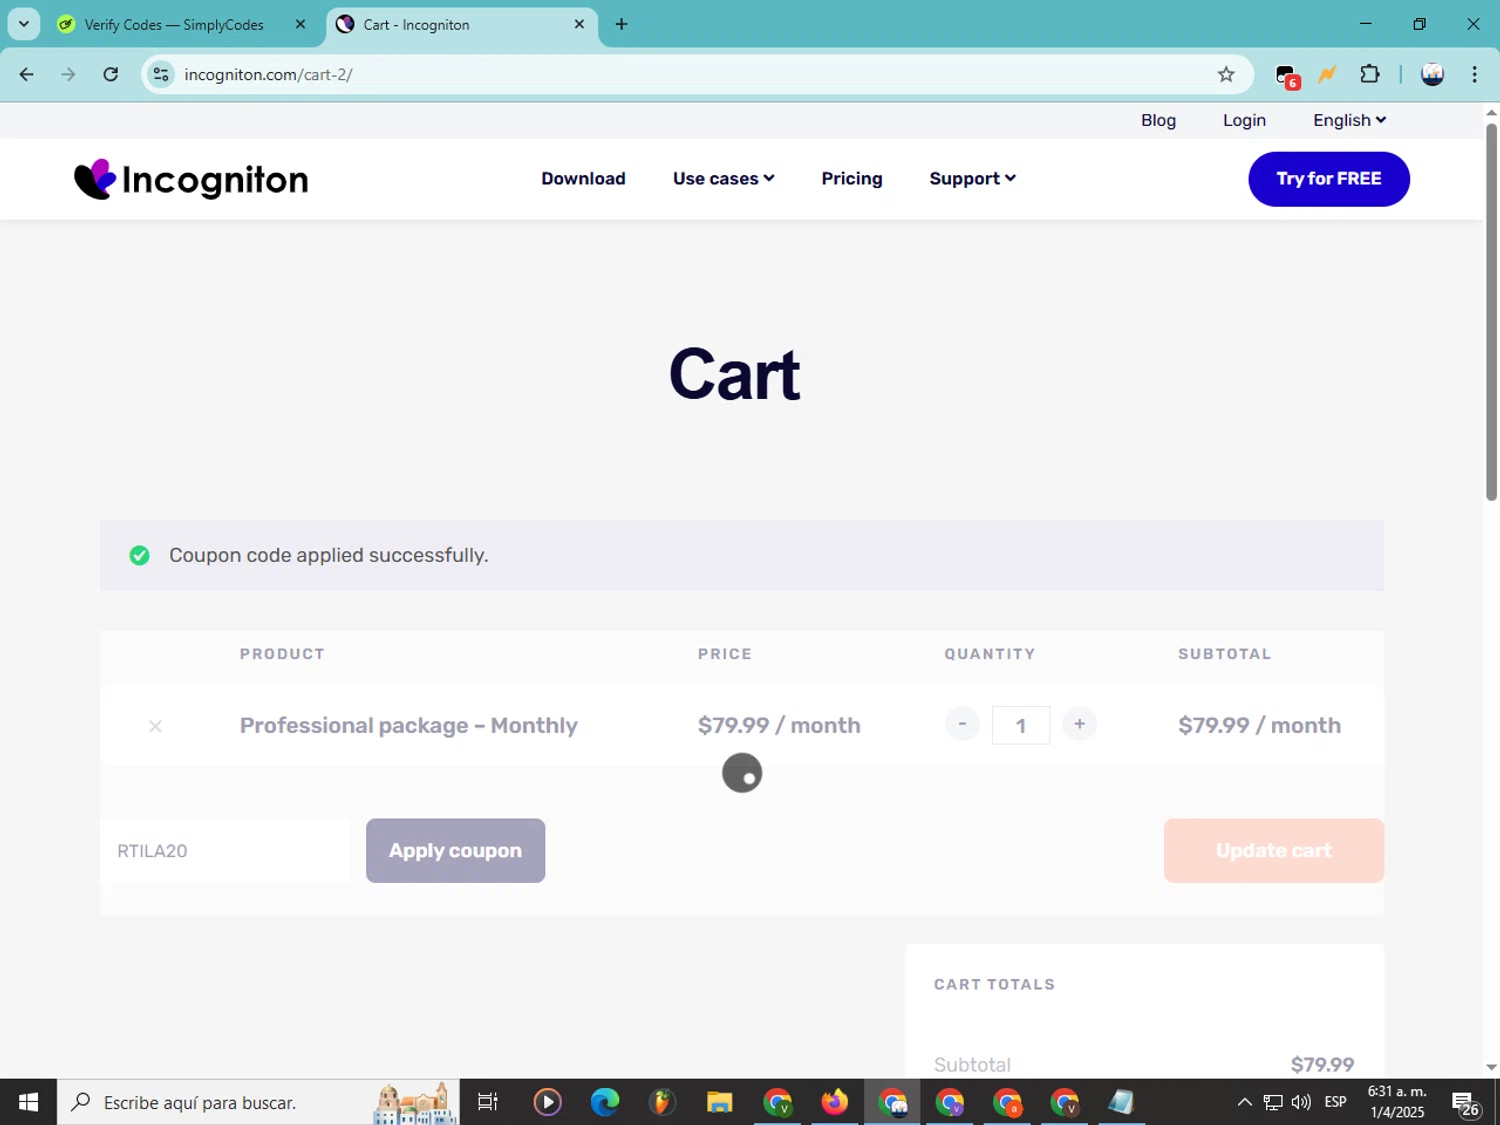Open the orange lightning extension icon
Screen dimensions: 1500x1125
[x=1328, y=75]
